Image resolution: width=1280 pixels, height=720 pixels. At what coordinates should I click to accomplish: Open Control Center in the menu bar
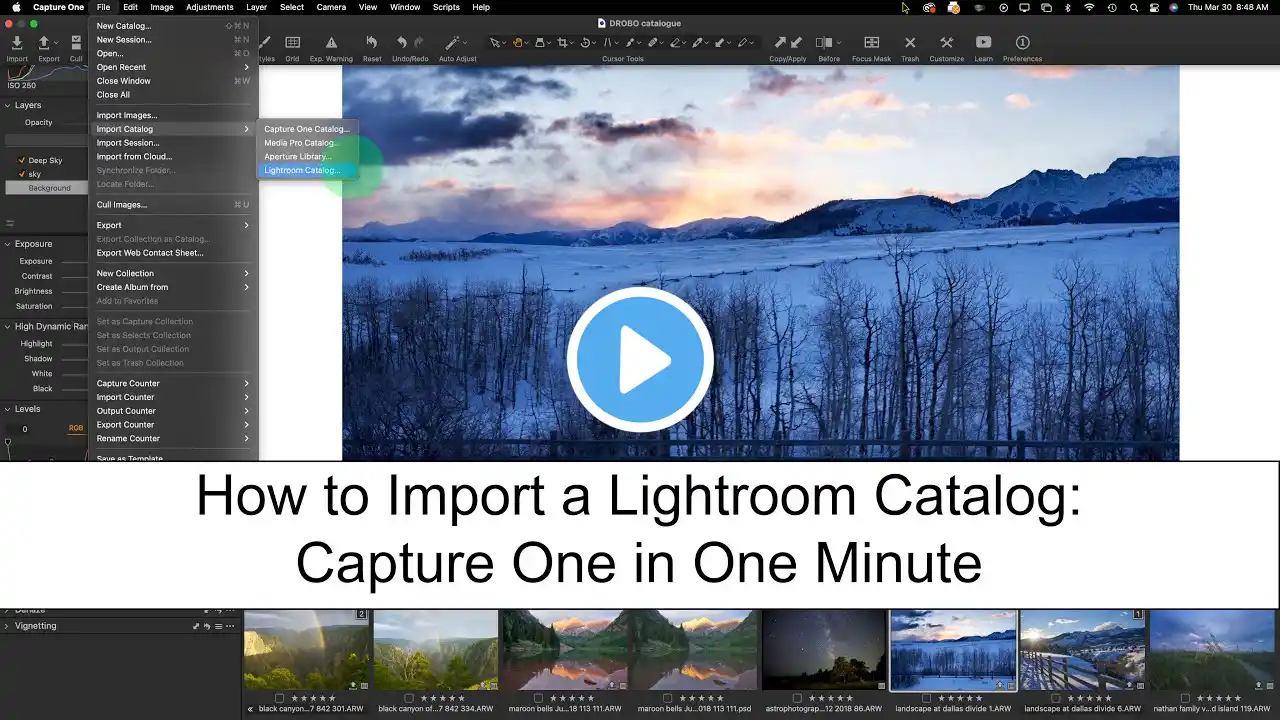tap(1154, 7)
